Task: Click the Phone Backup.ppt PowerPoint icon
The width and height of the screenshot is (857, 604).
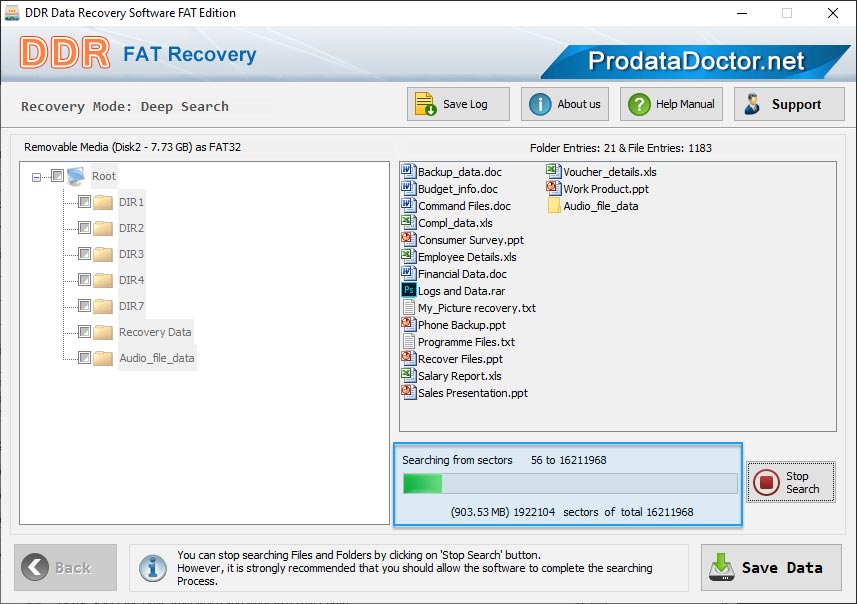Action: tap(408, 324)
